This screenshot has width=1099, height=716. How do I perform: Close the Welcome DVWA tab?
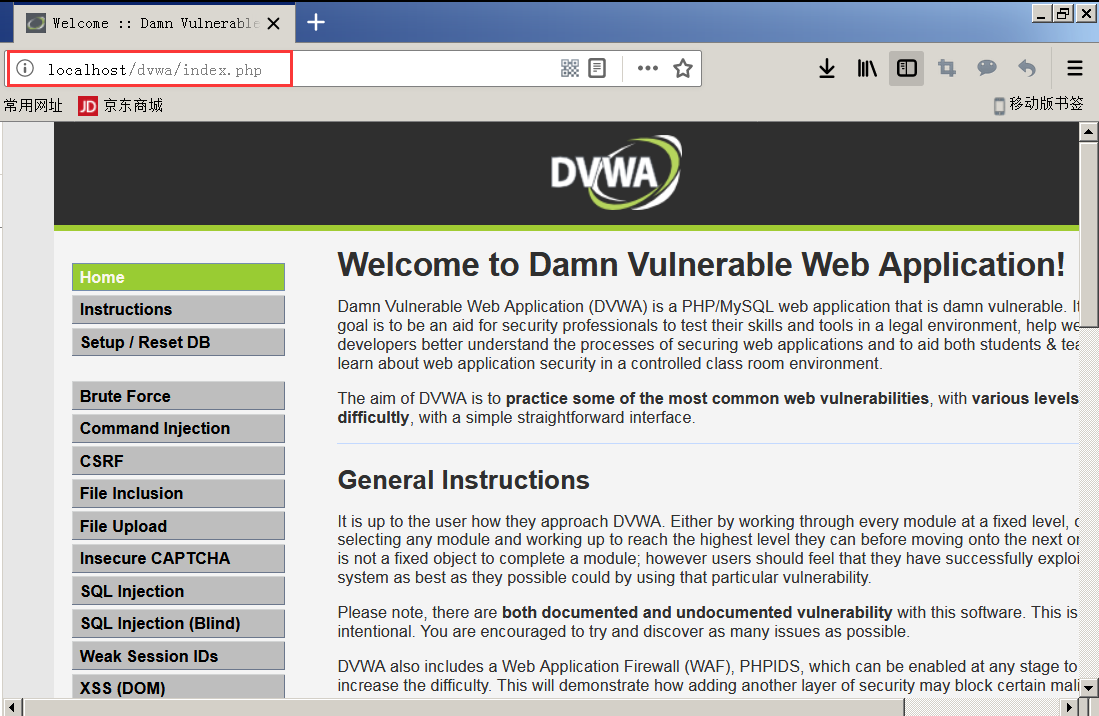click(x=274, y=23)
